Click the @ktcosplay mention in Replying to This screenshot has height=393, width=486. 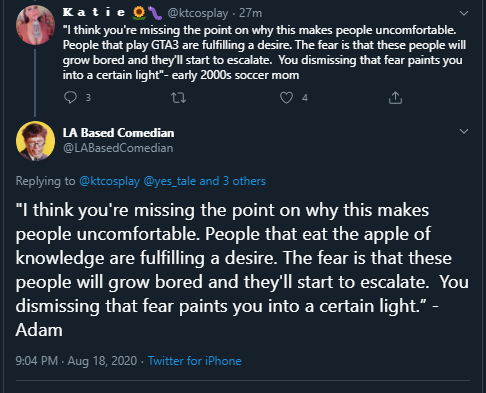click(109, 181)
